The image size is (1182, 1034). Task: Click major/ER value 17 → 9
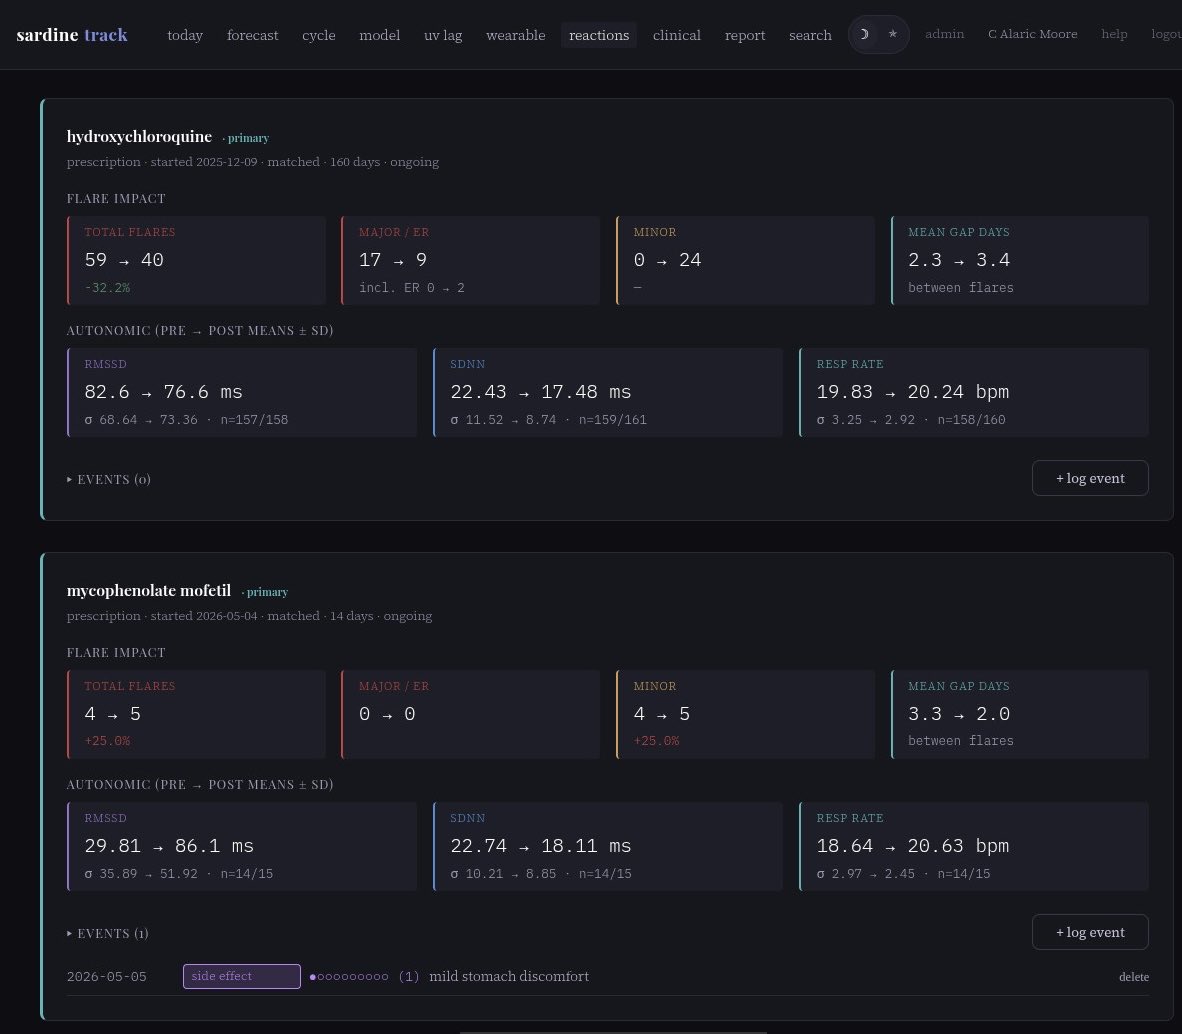click(x=393, y=260)
